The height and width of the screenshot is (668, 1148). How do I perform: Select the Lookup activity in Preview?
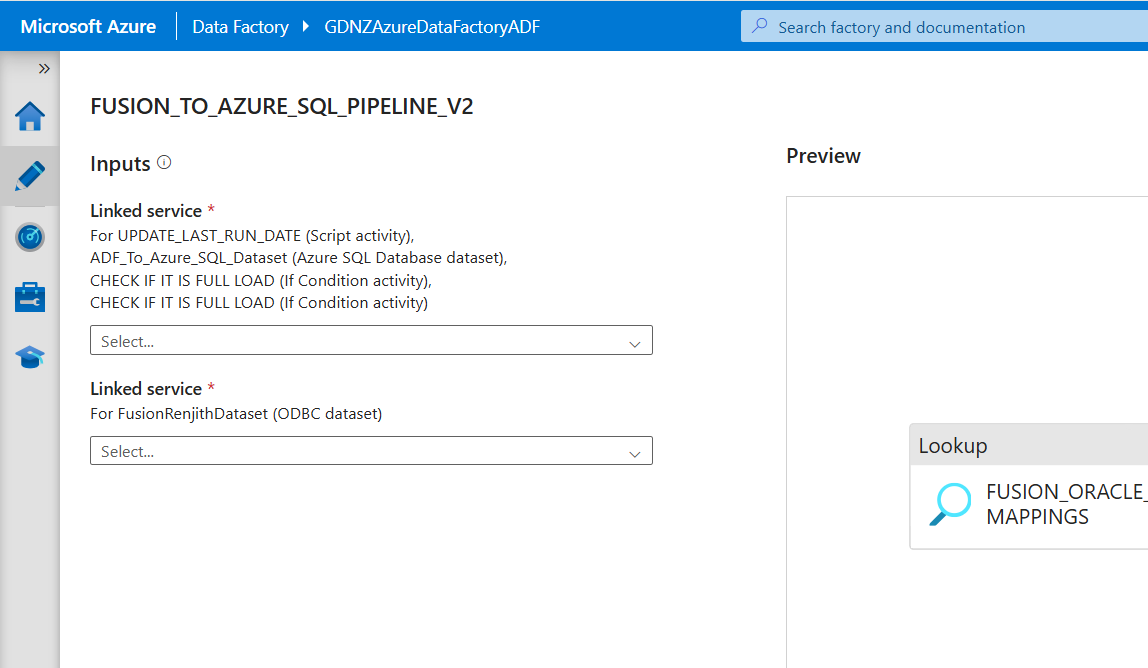(x=1029, y=486)
